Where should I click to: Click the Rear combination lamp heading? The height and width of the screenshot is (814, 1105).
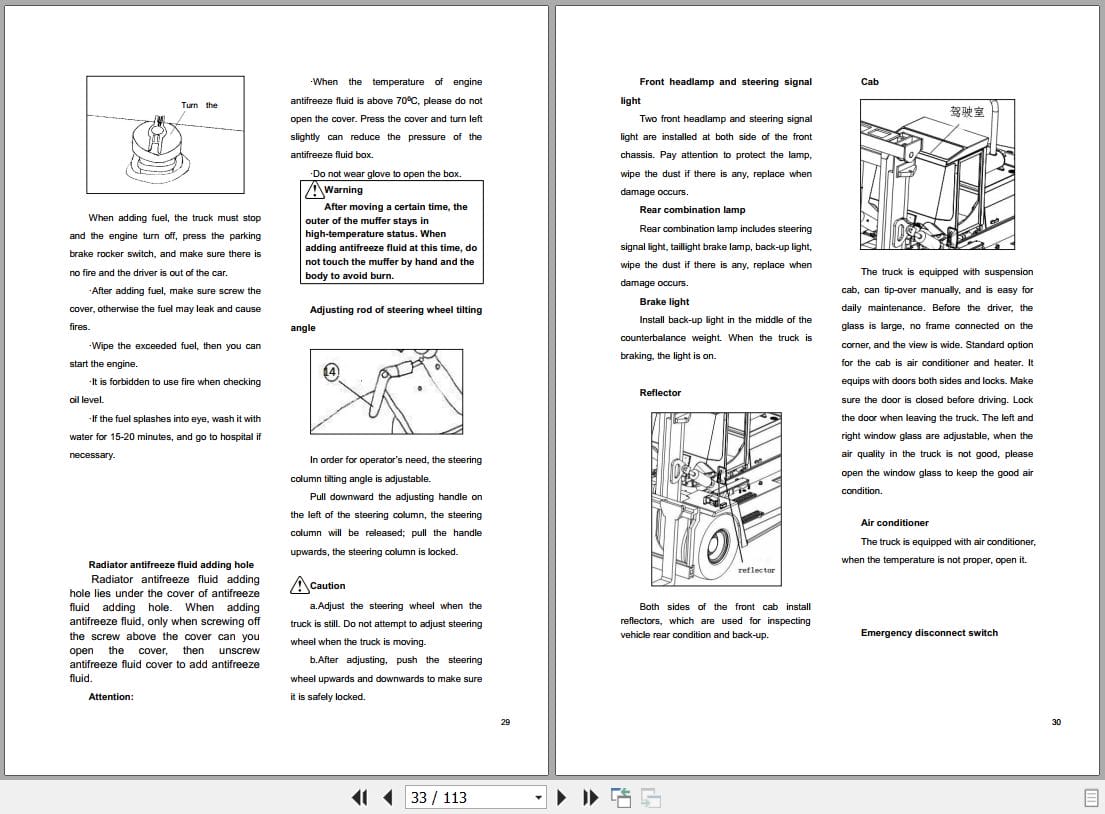click(x=690, y=209)
